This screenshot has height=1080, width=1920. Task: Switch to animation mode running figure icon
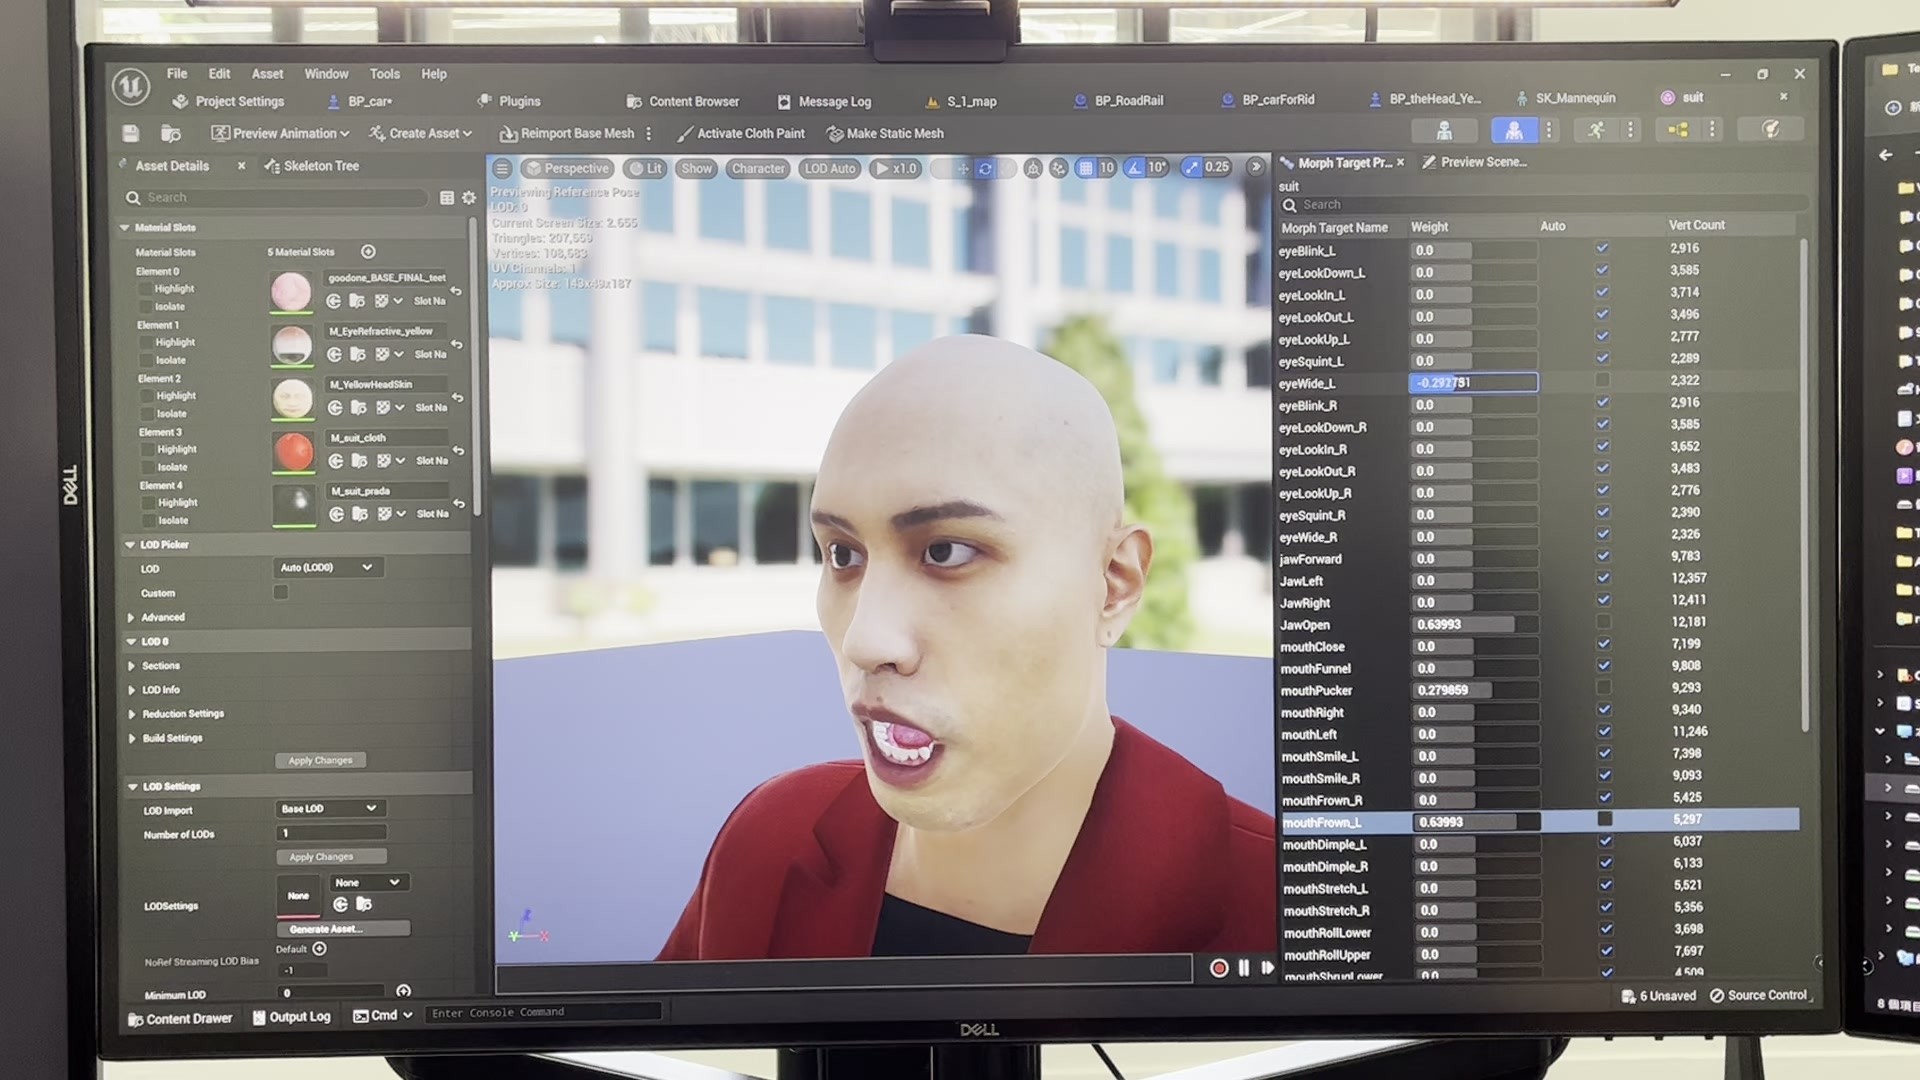[x=1596, y=130]
